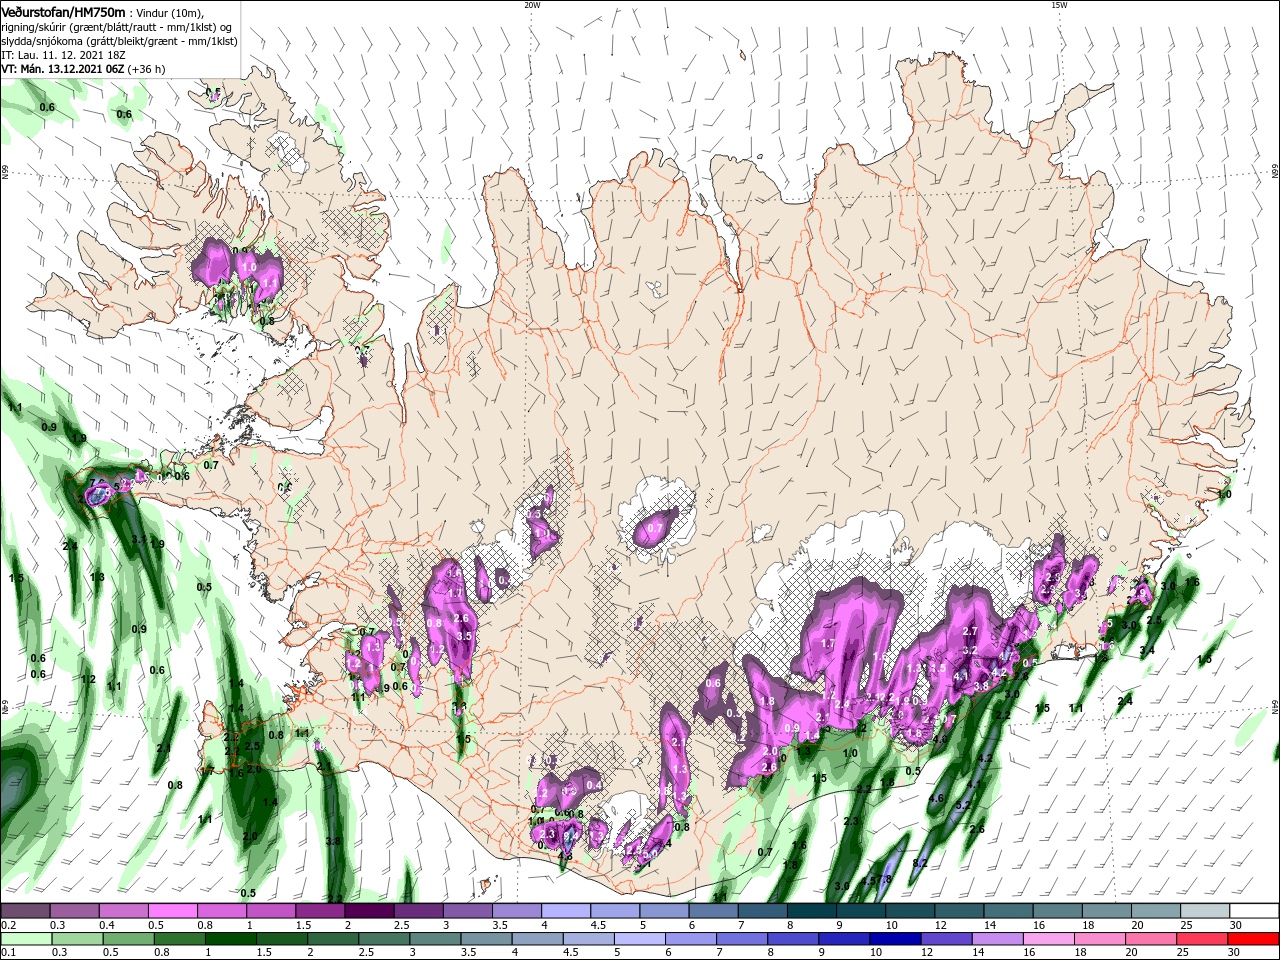Image resolution: width=1280 pixels, height=960 pixels.
Task: Pick the light blue 4 snow swatch
Action: [x=566, y=911]
